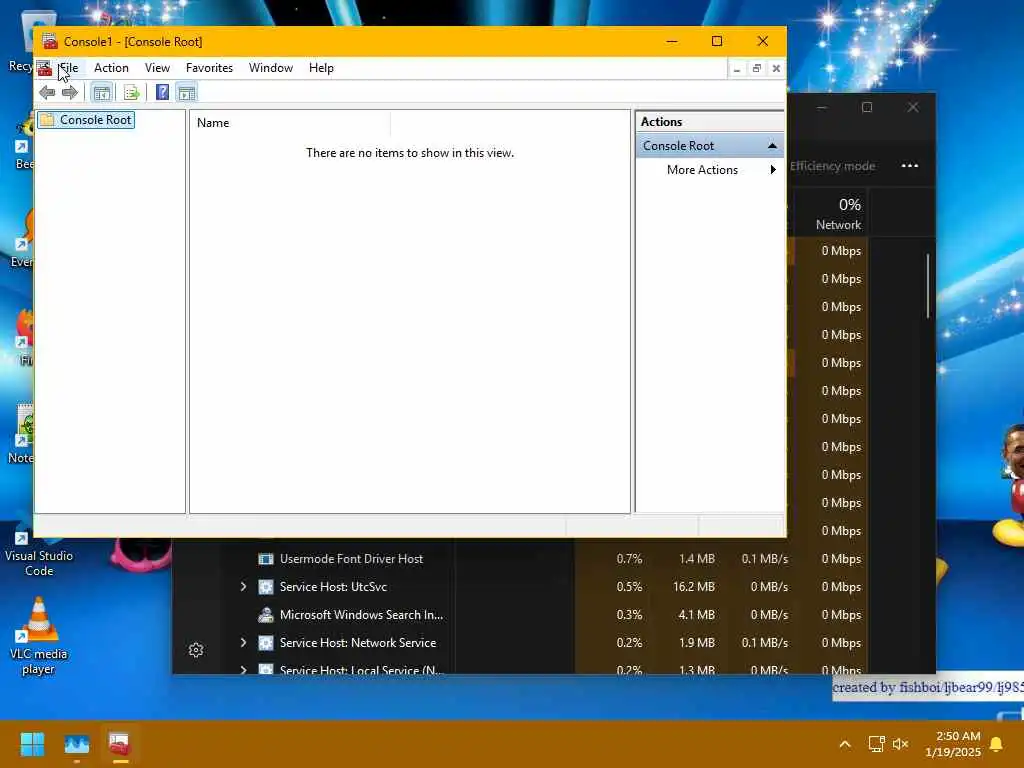Switch to Task Manager taskbar icon
This screenshot has height=768, width=1024.
pos(76,744)
